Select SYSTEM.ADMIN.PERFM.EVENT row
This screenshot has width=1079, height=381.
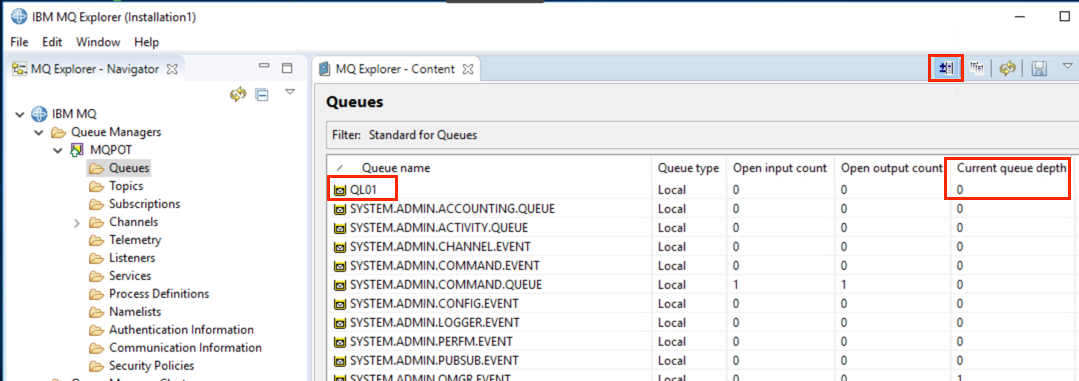[x=703, y=341]
